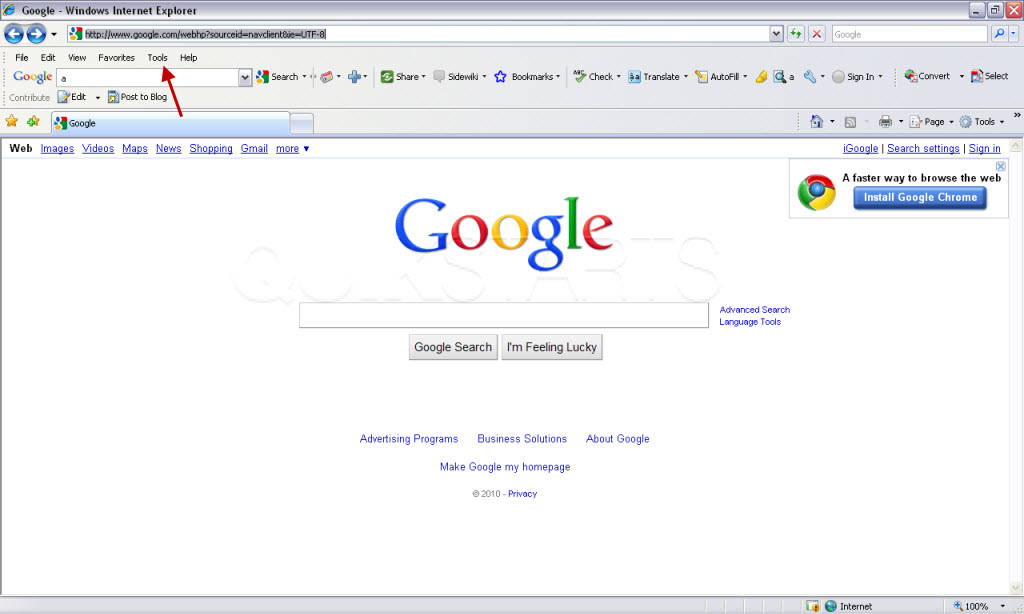Click Sign In on Google Toolbar
1024x614 pixels.
pyautogui.click(x=854, y=76)
